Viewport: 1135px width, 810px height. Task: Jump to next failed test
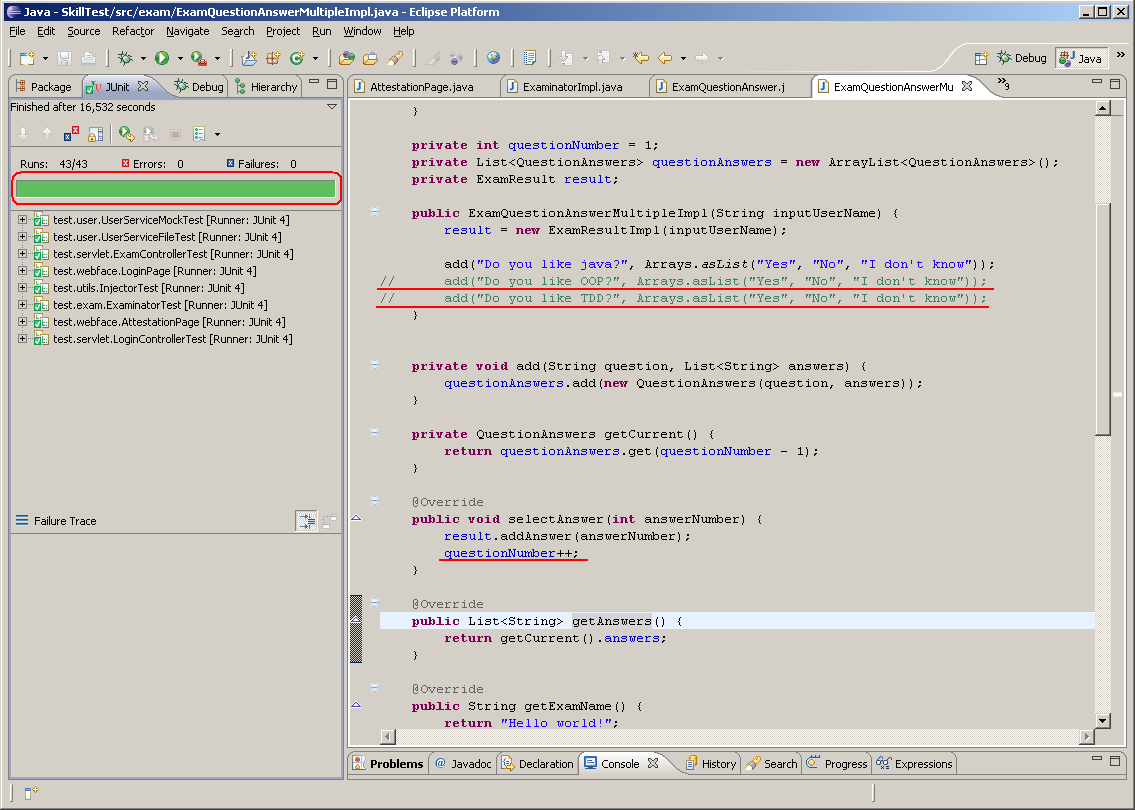point(22,133)
